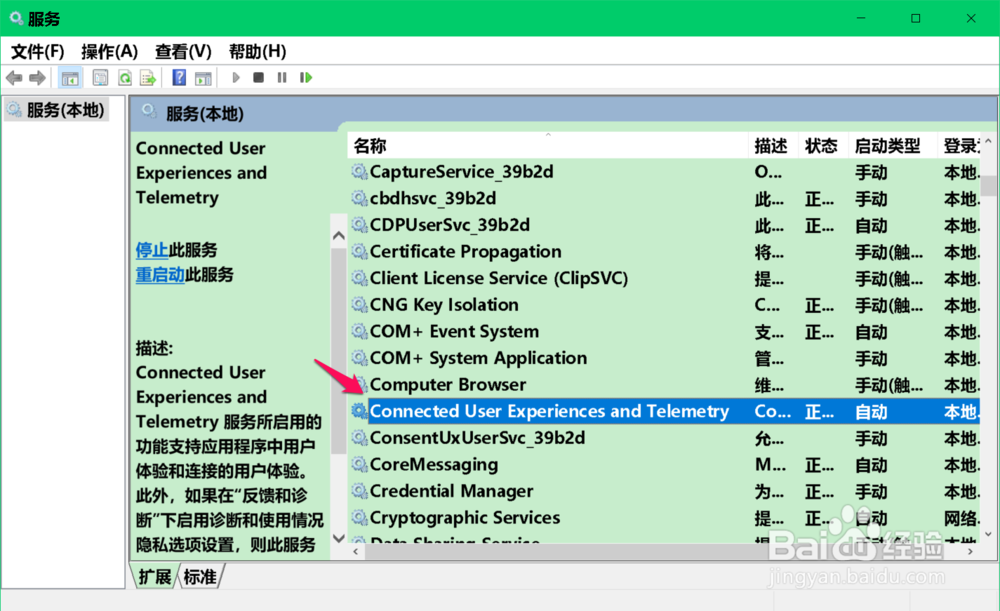Screen dimensions: 1000x611
Task: Click the service list scrollbar down arrow
Action: tap(988, 534)
